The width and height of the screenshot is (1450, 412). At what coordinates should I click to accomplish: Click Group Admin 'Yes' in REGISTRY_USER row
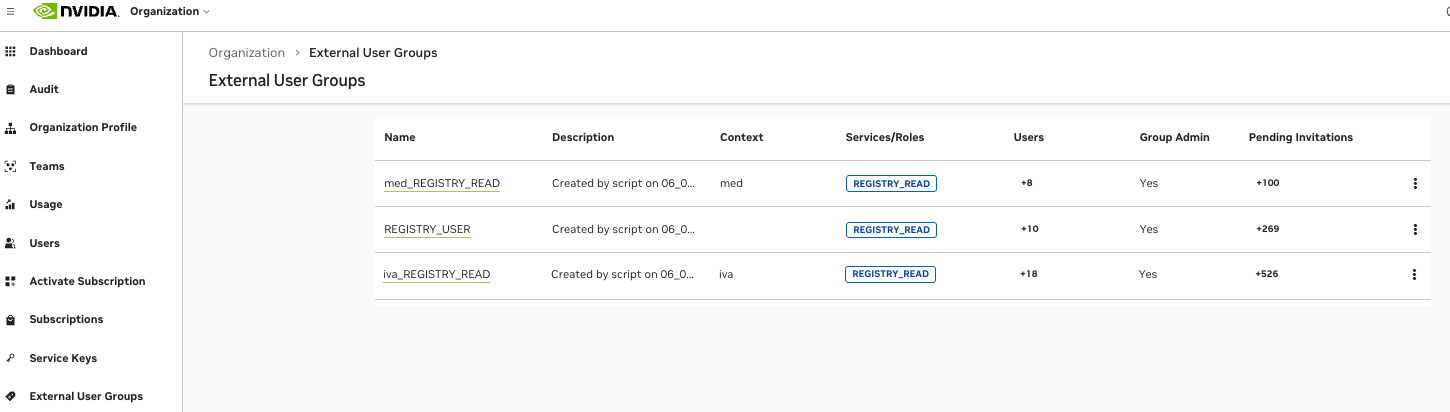pos(1149,229)
